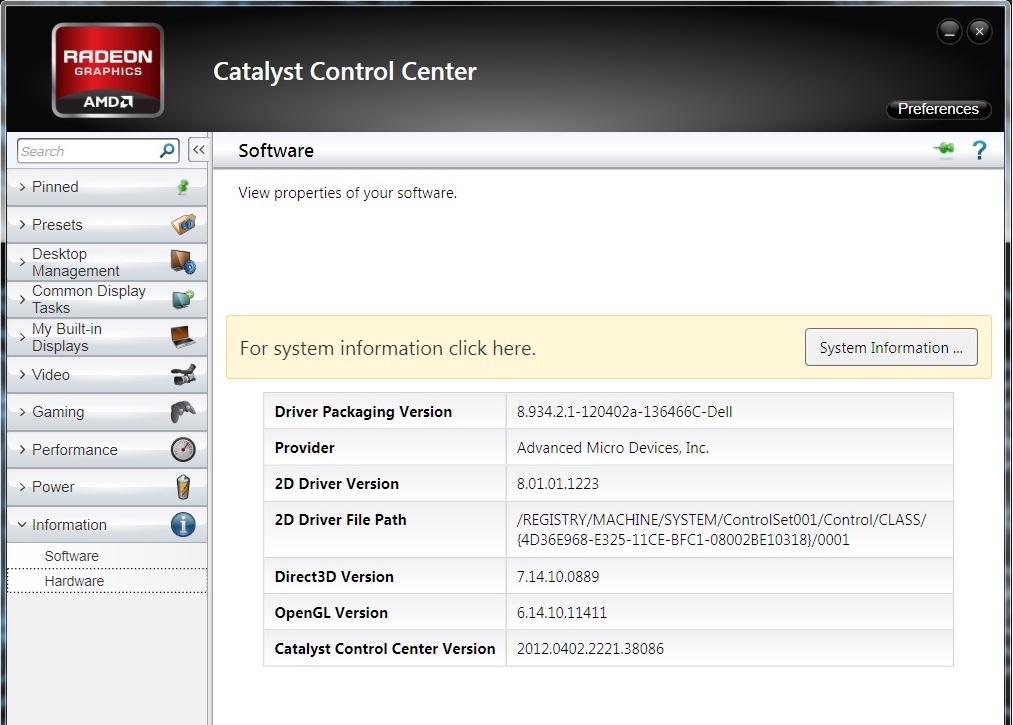The width and height of the screenshot is (1013, 725).
Task: Open help with the question mark icon
Action: 979,150
